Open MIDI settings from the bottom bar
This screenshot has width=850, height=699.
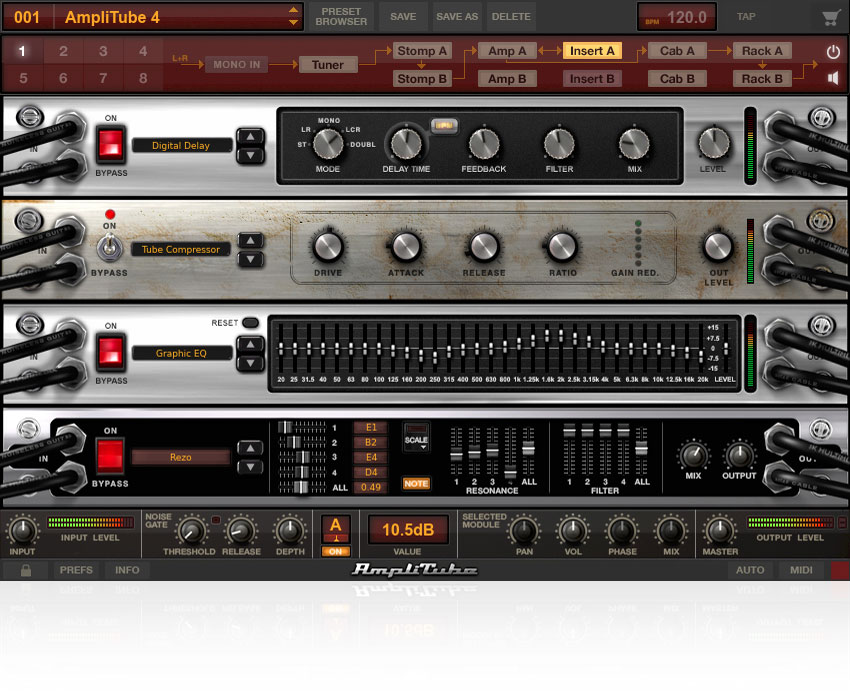point(802,570)
